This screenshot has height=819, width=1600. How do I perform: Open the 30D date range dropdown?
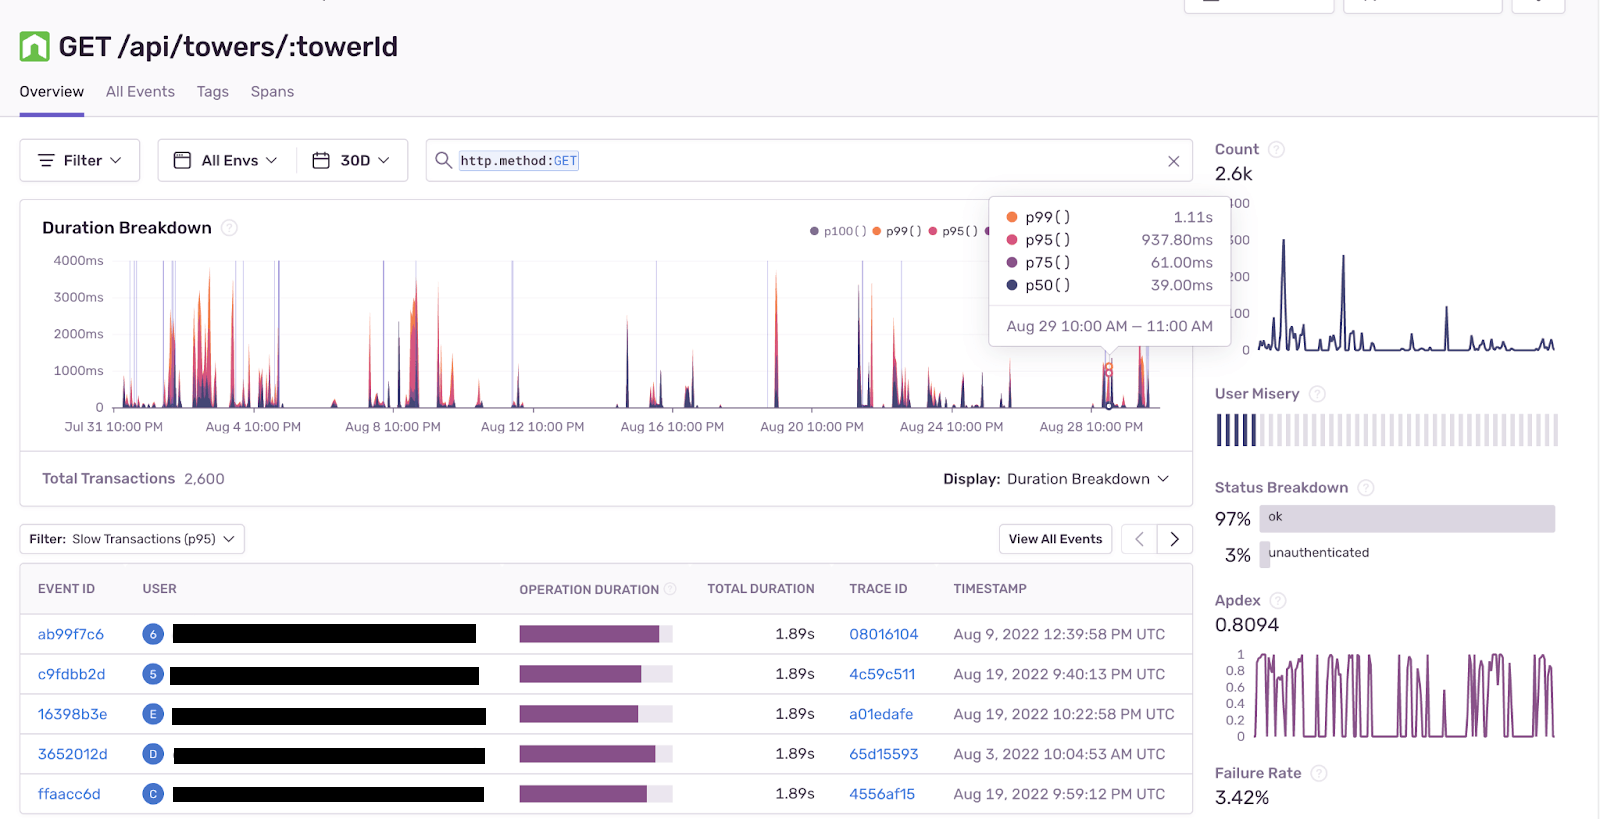pos(352,160)
